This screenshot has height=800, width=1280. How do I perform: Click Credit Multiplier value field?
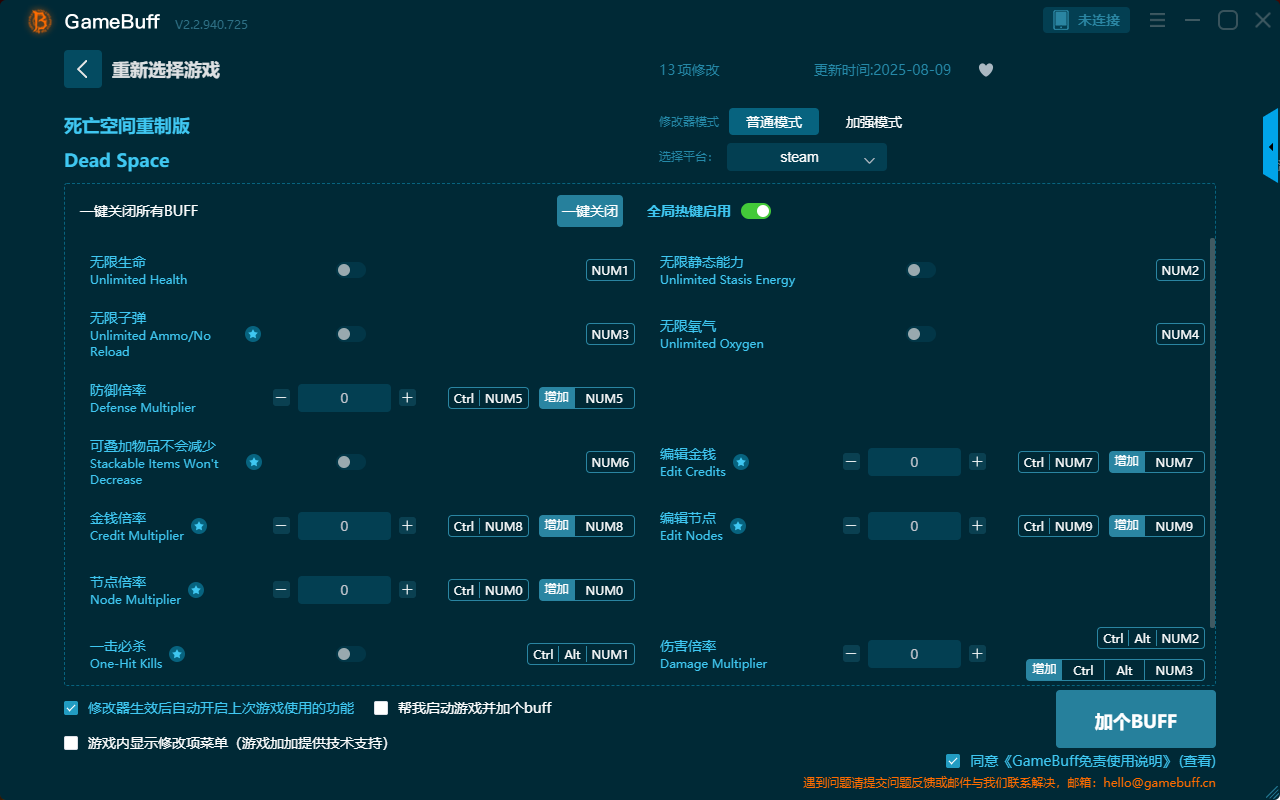(x=344, y=526)
